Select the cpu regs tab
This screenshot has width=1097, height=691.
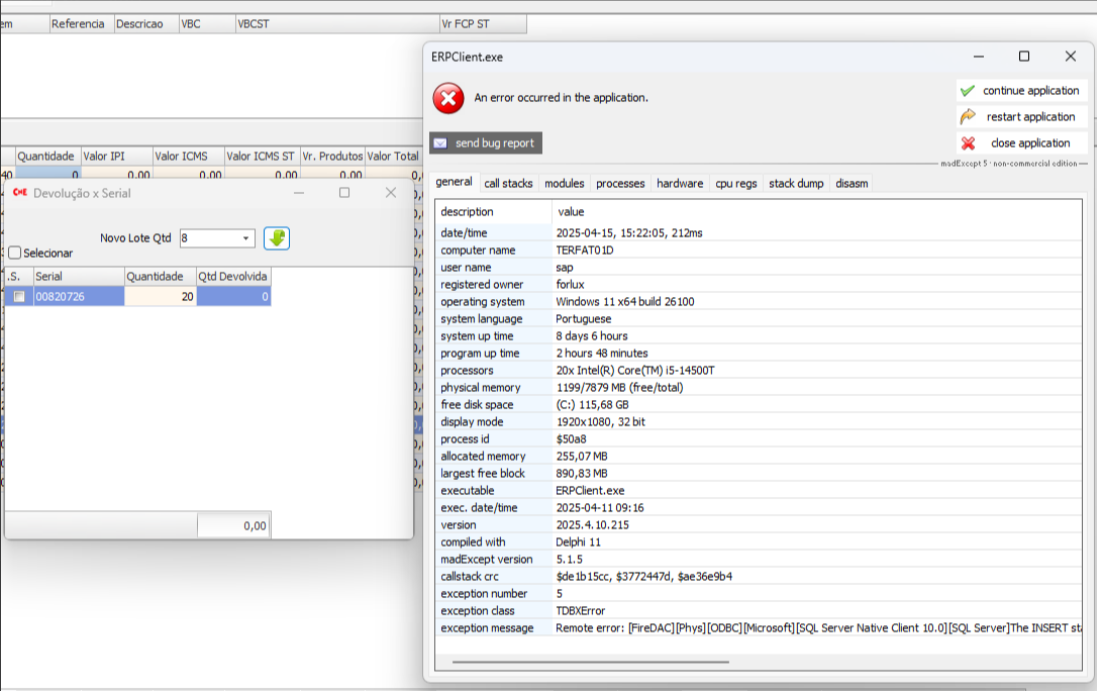pyautogui.click(x=735, y=183)
